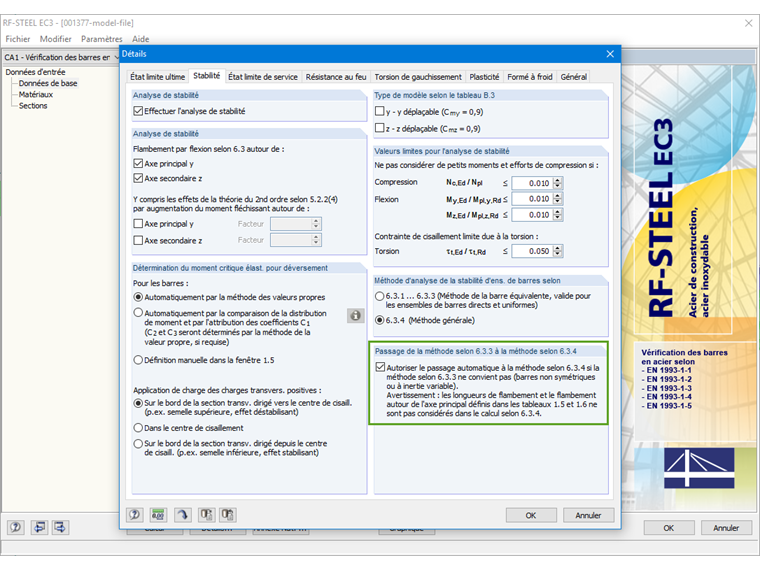Open the CA1 design case dropdown
Screen dimensions: 760x570
116,57
